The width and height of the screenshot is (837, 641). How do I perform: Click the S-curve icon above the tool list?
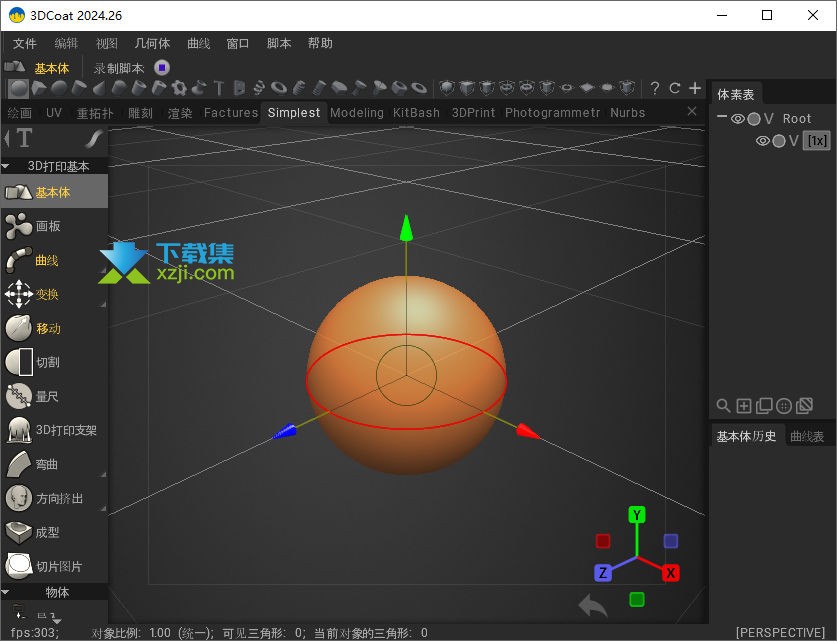(94, 139)
